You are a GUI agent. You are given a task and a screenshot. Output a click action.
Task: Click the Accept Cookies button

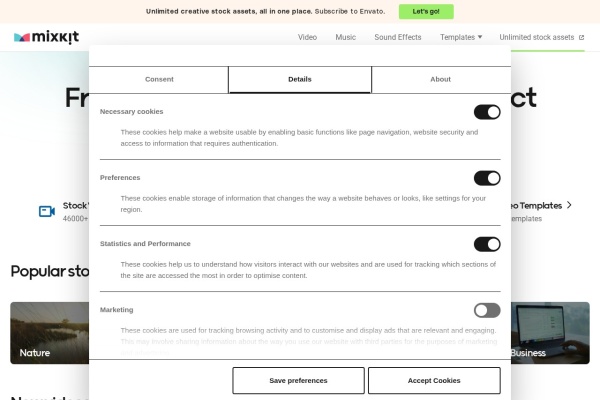tap(434, 380)
